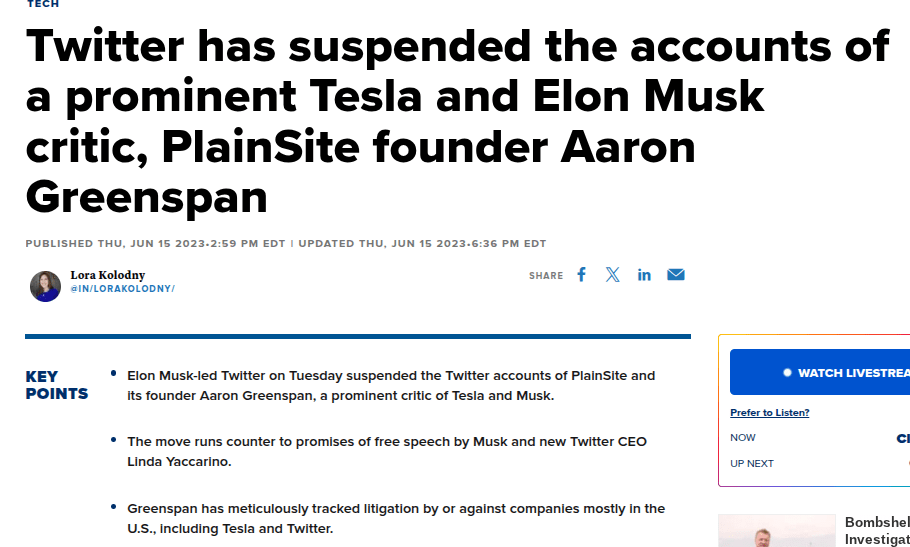Open the Bombshell article thumbnail

[x=776, y=531]
